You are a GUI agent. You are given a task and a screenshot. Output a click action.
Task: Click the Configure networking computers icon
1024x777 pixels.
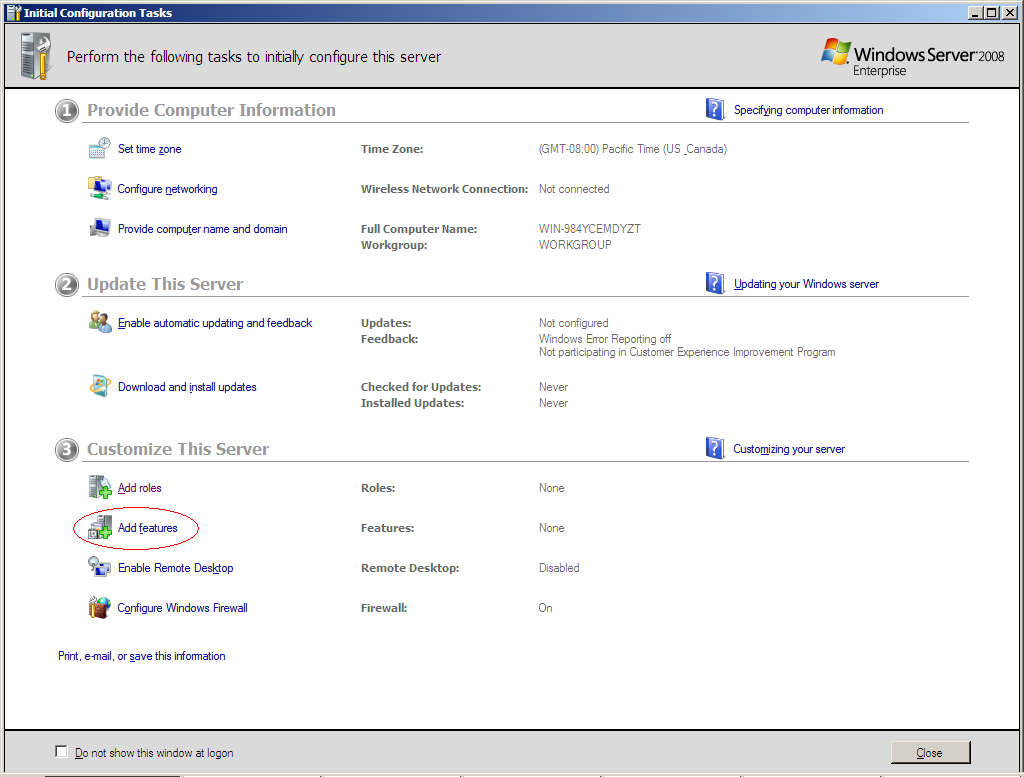(99, 188)
